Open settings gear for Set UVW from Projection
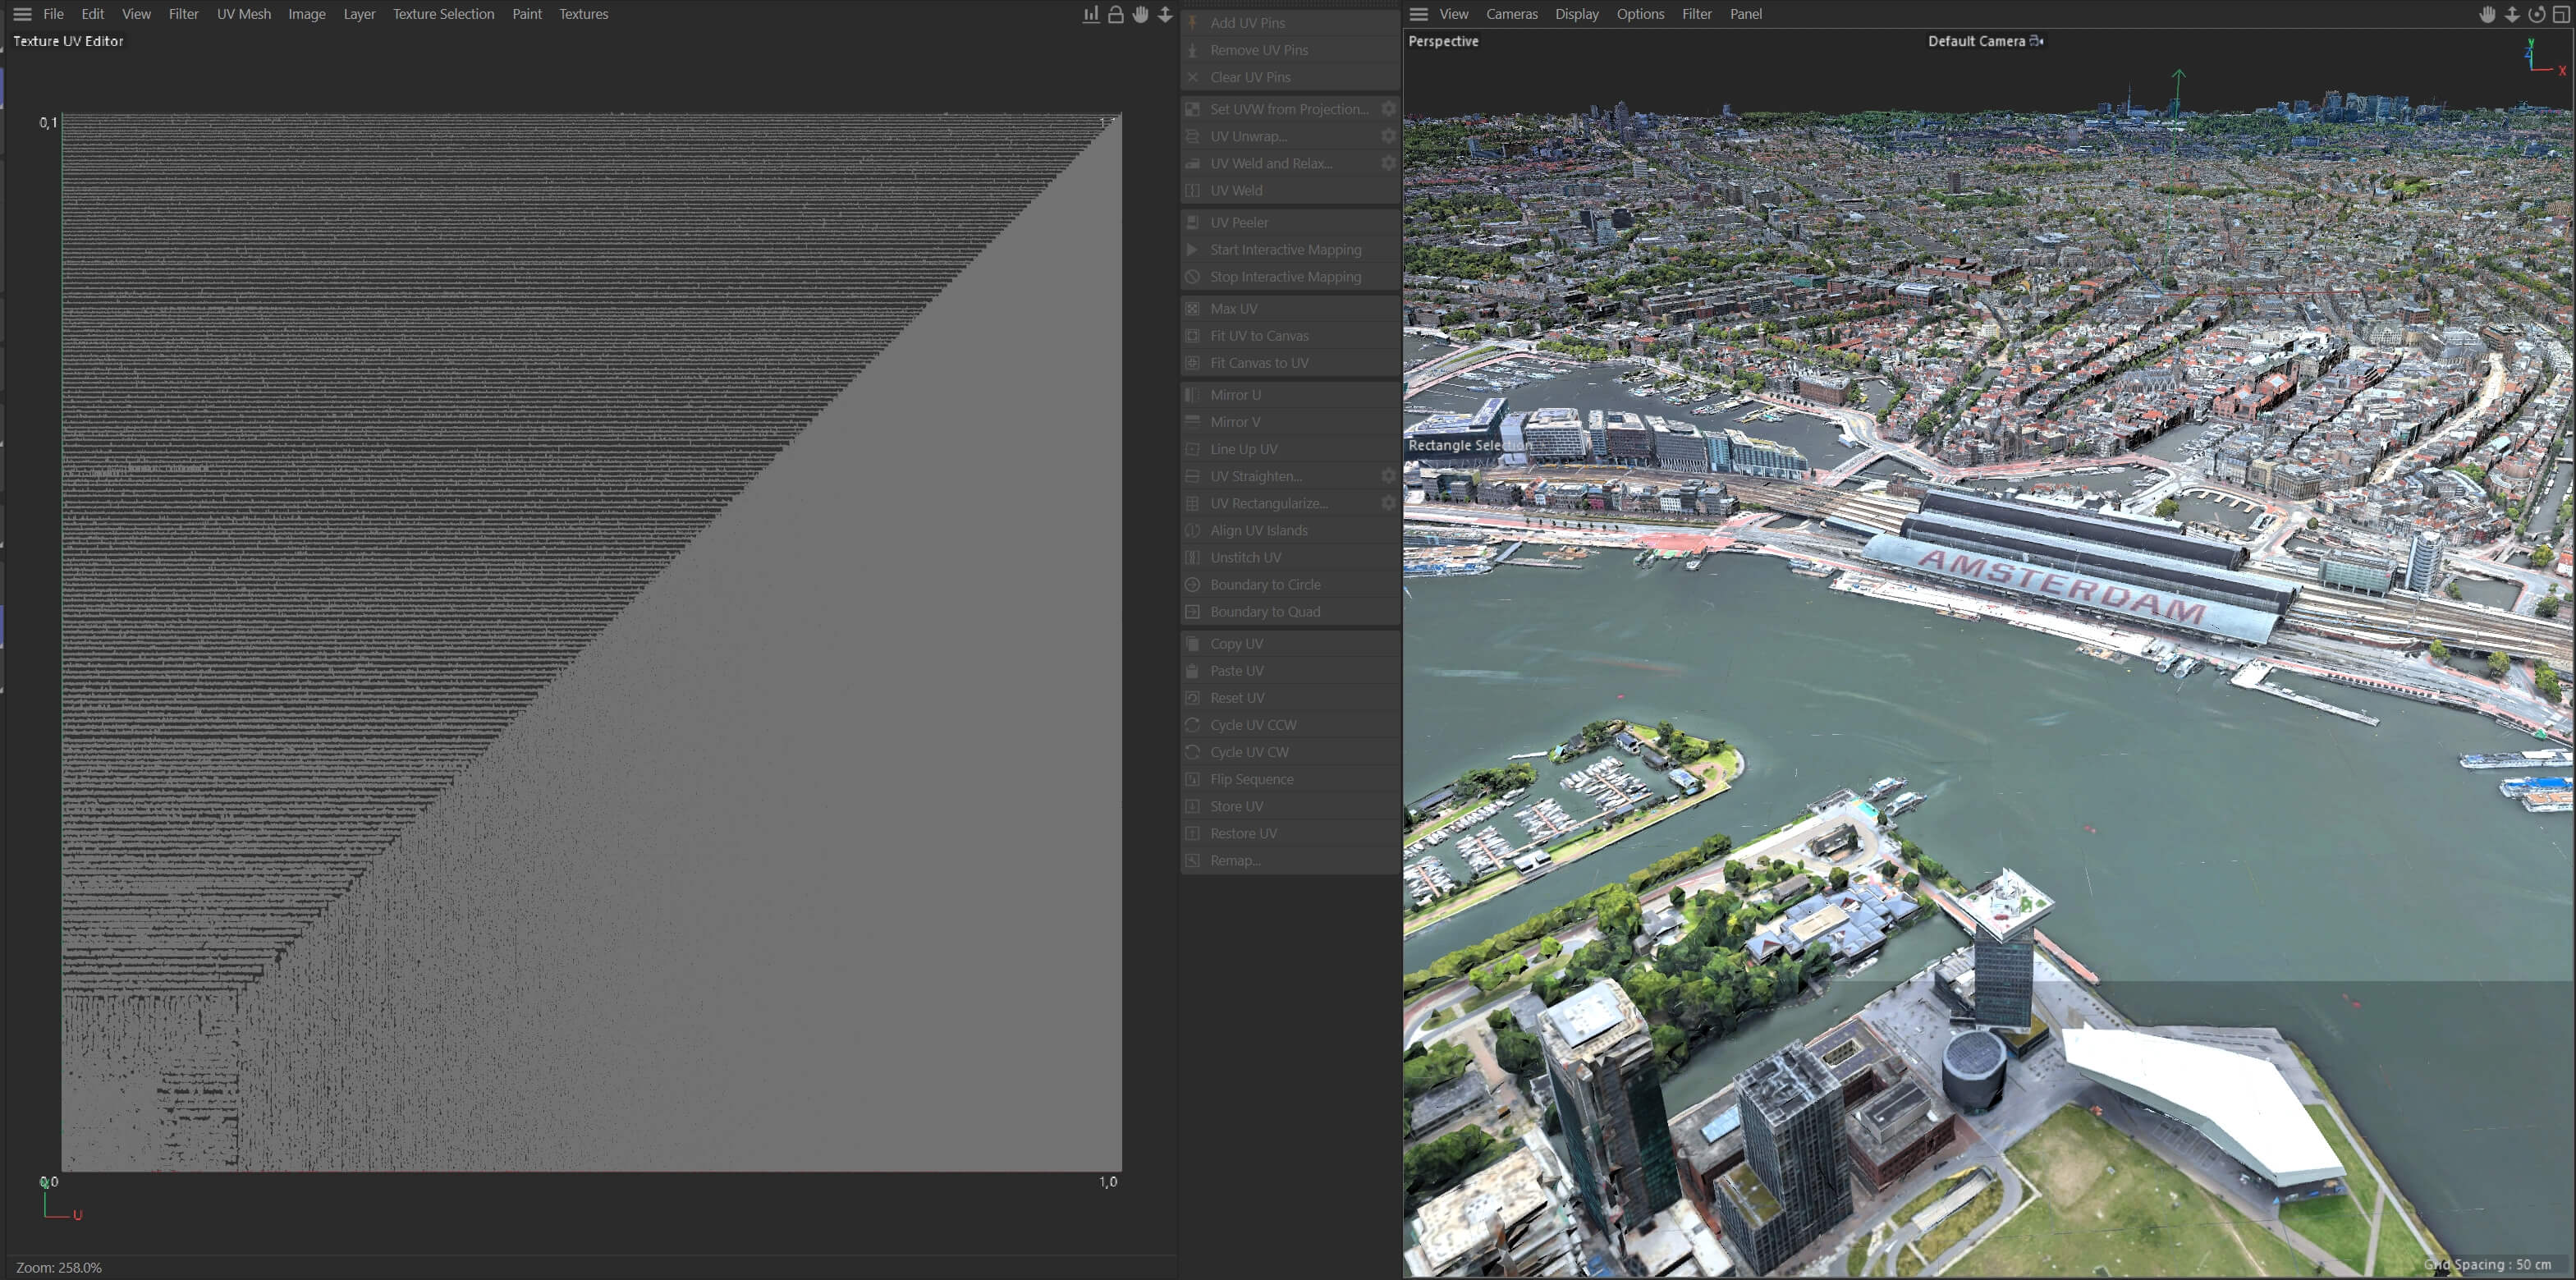The width and height of the screenshot is (2576, 1280). pos(1388,109)
